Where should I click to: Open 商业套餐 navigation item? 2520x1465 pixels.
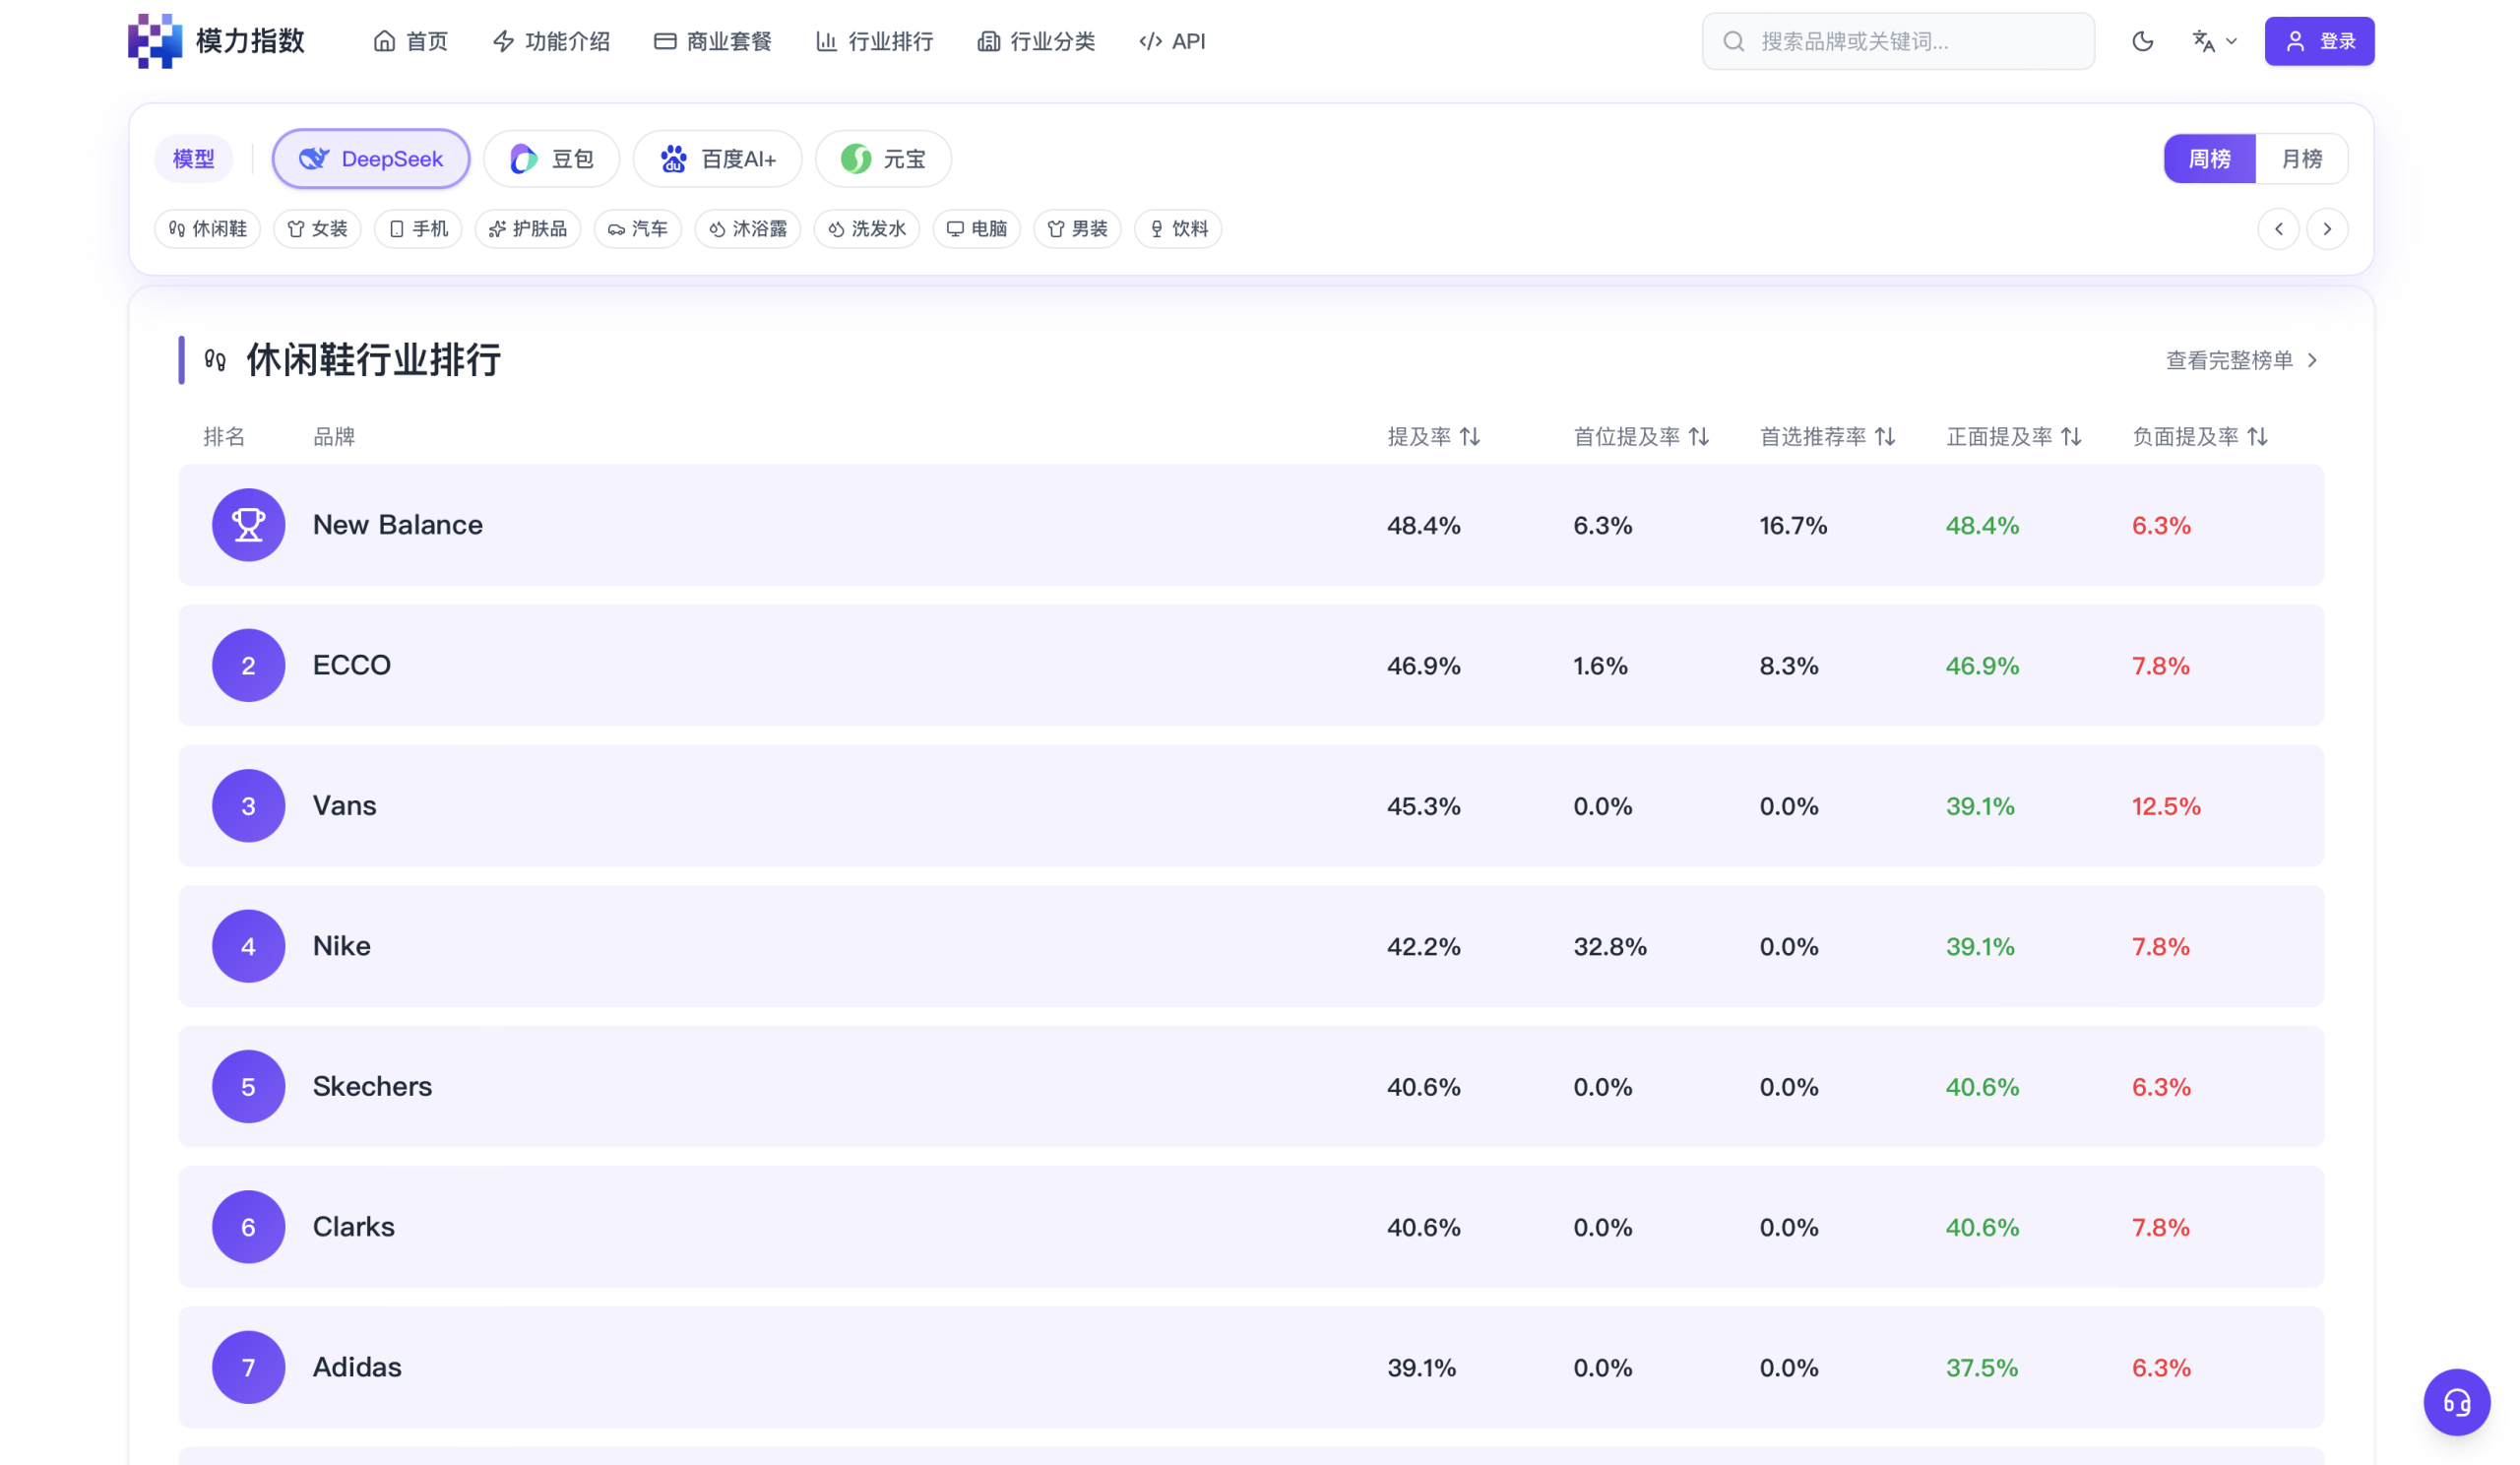click(713, 41)
